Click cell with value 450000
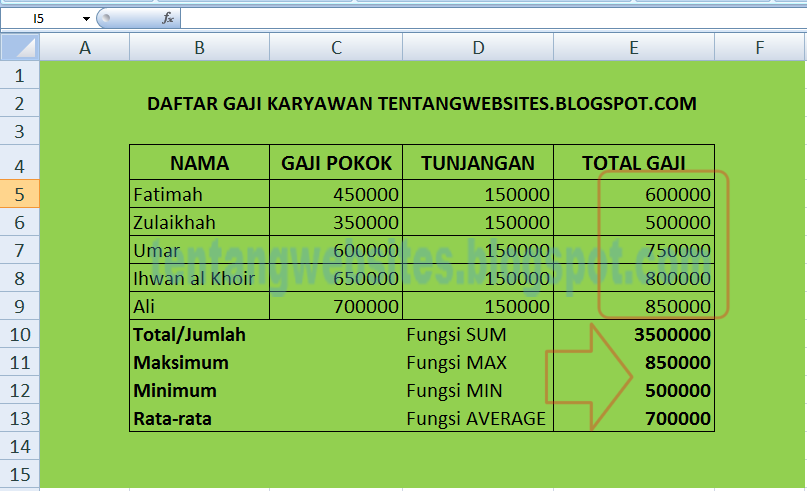 click(x=336, y=194)
